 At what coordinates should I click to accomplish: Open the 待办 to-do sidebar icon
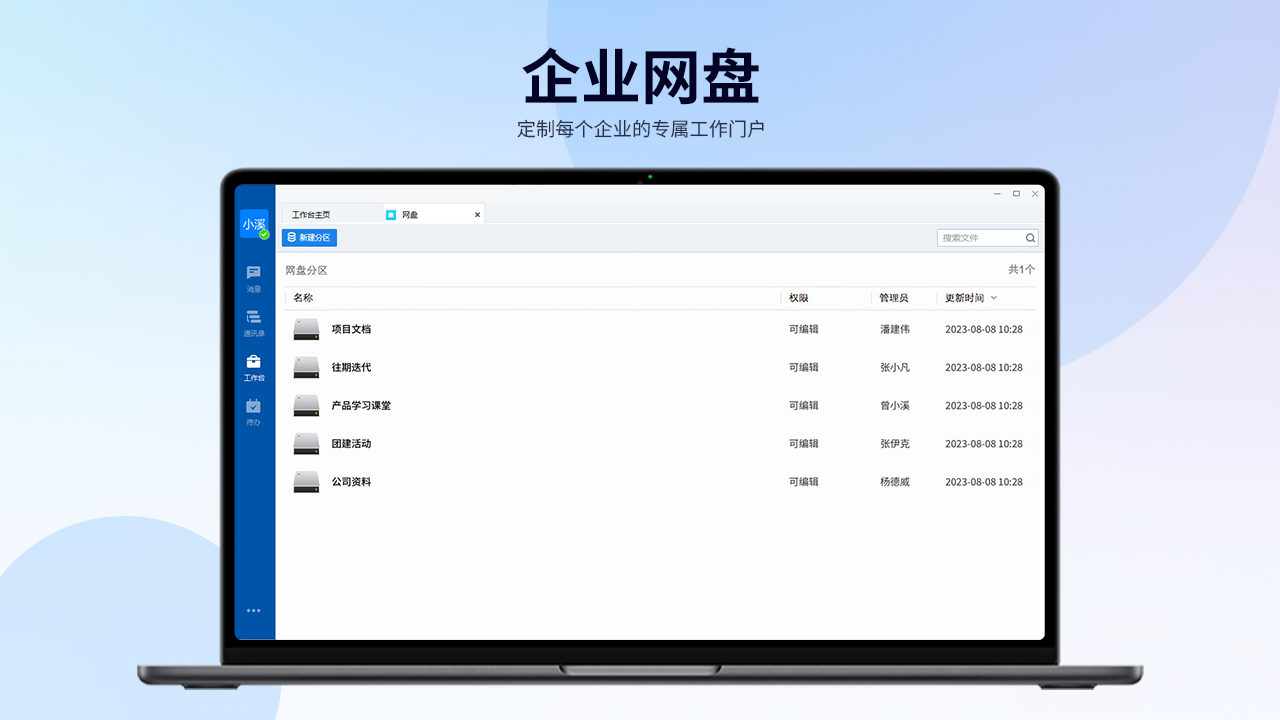253,410
